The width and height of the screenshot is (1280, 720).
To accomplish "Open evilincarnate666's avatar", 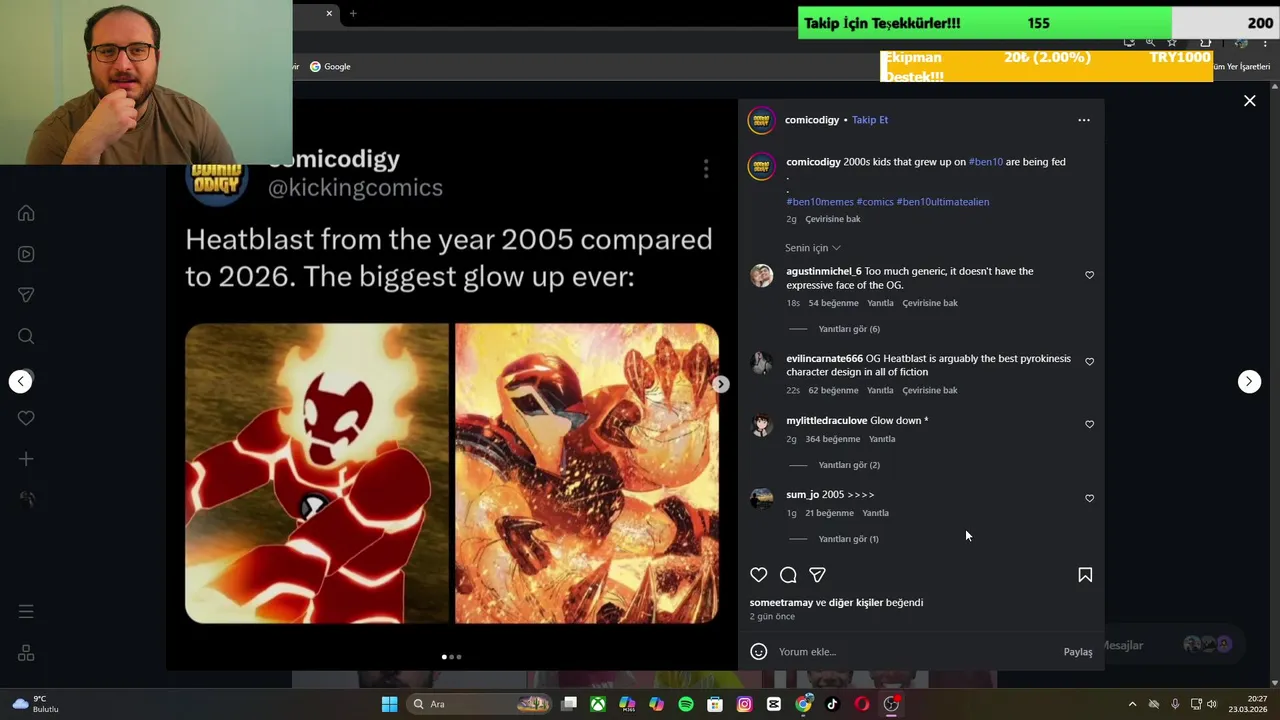I will pos(762,363).
